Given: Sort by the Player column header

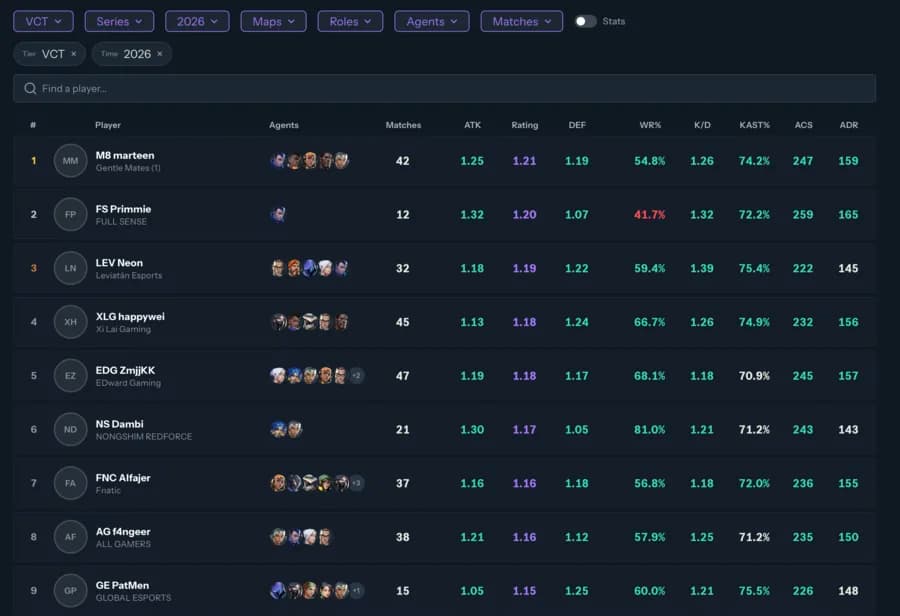Looking at the screenshot, I should [x=108, y=125].
